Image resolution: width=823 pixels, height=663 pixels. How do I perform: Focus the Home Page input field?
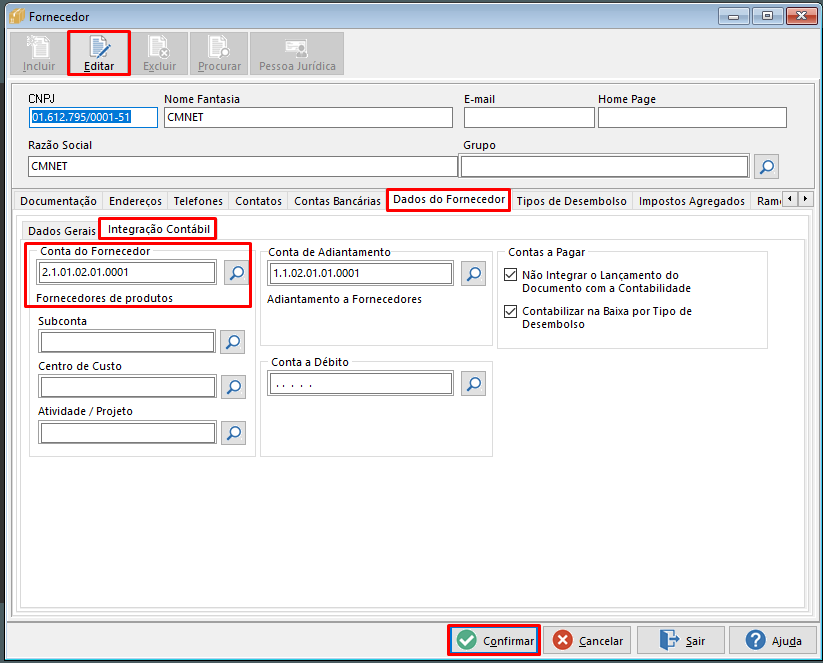click(x=692, y=118)
